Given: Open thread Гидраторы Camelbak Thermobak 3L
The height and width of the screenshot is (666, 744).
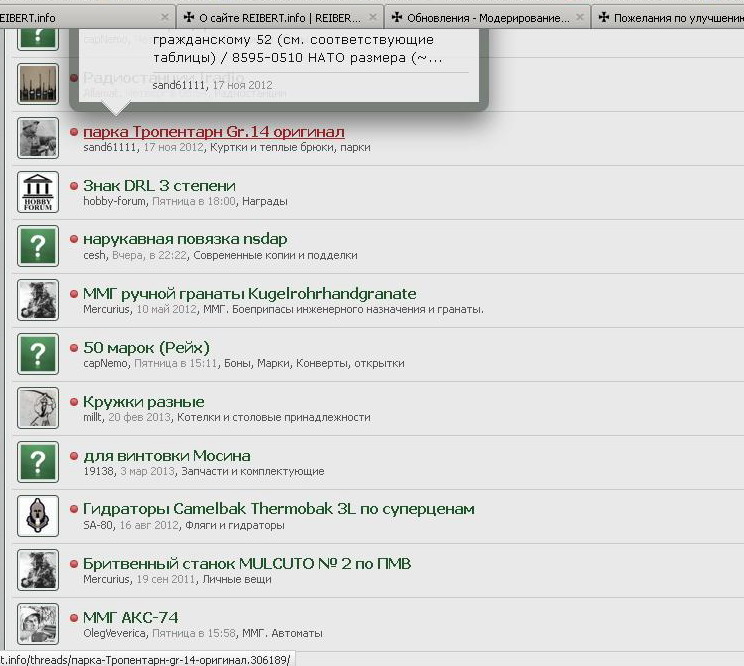Looking at the screenshot, I should [279, 509].
